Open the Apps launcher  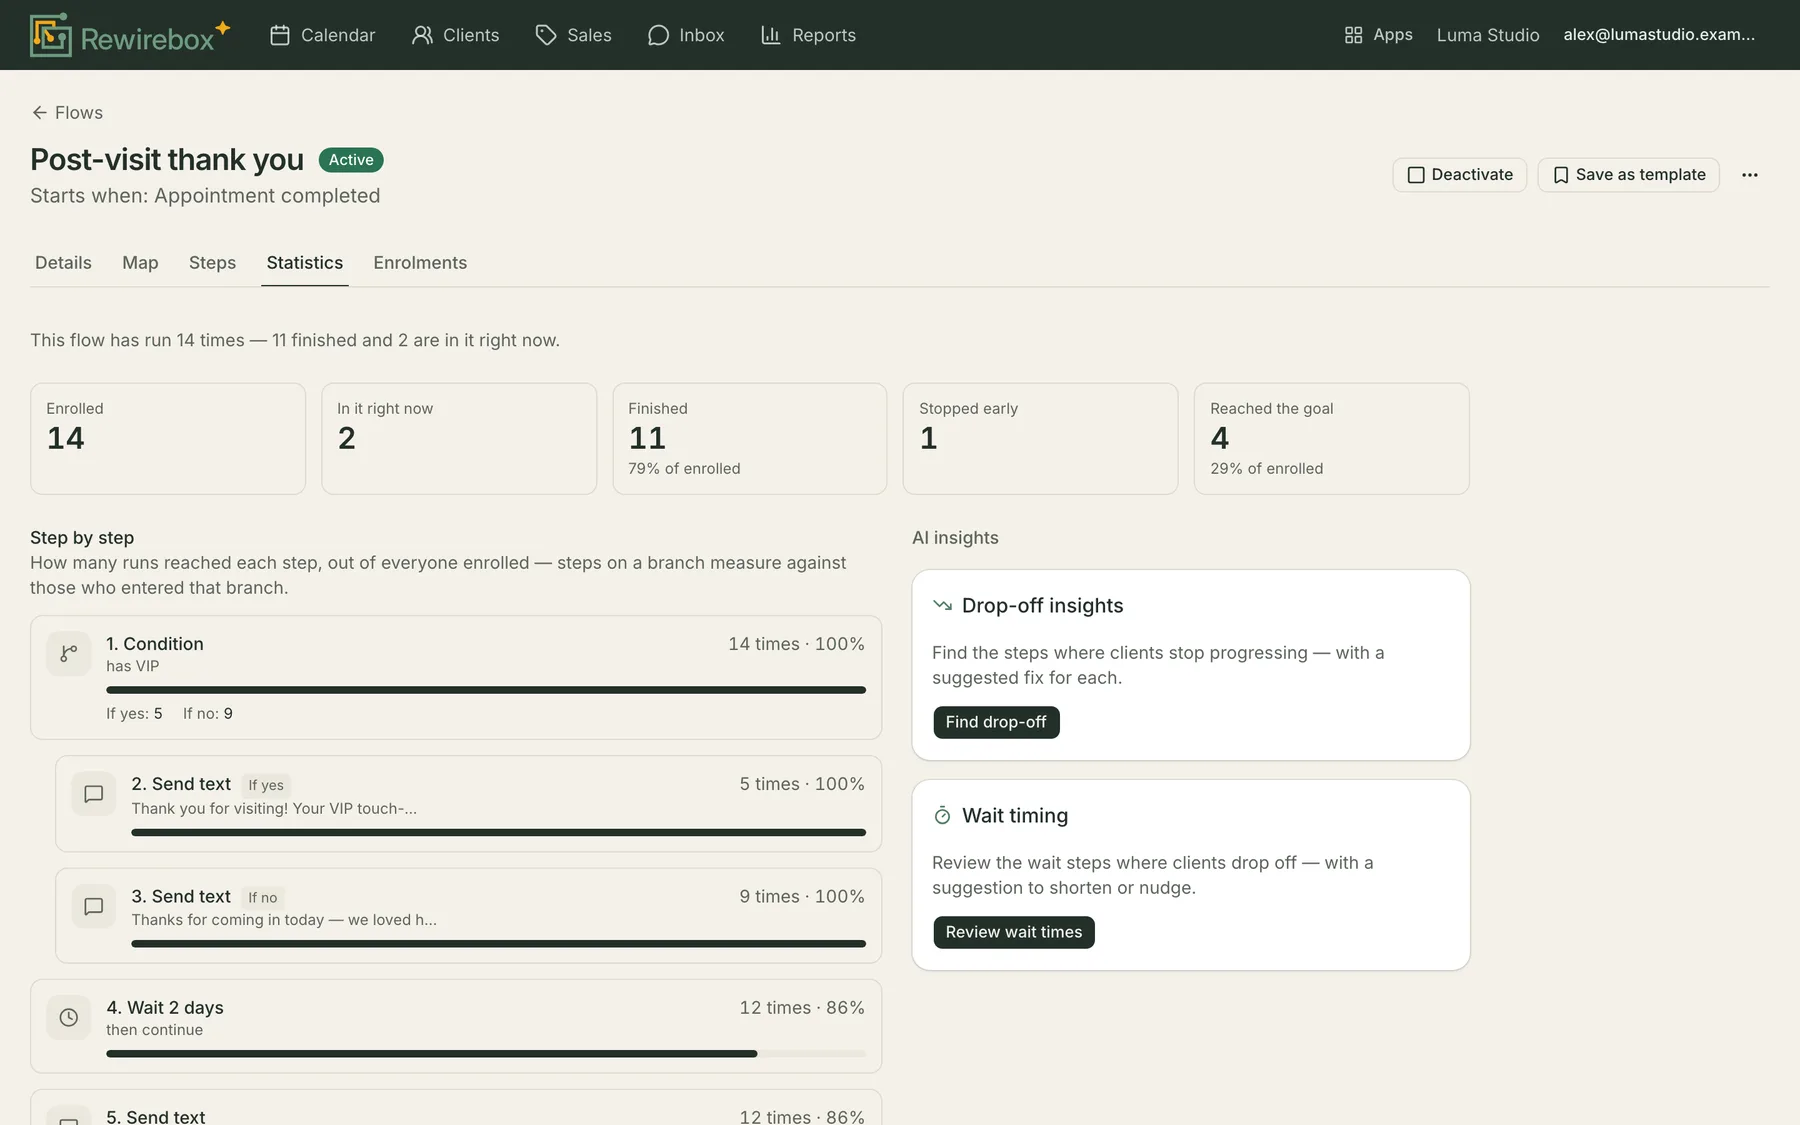click(x=1378, y=35)
